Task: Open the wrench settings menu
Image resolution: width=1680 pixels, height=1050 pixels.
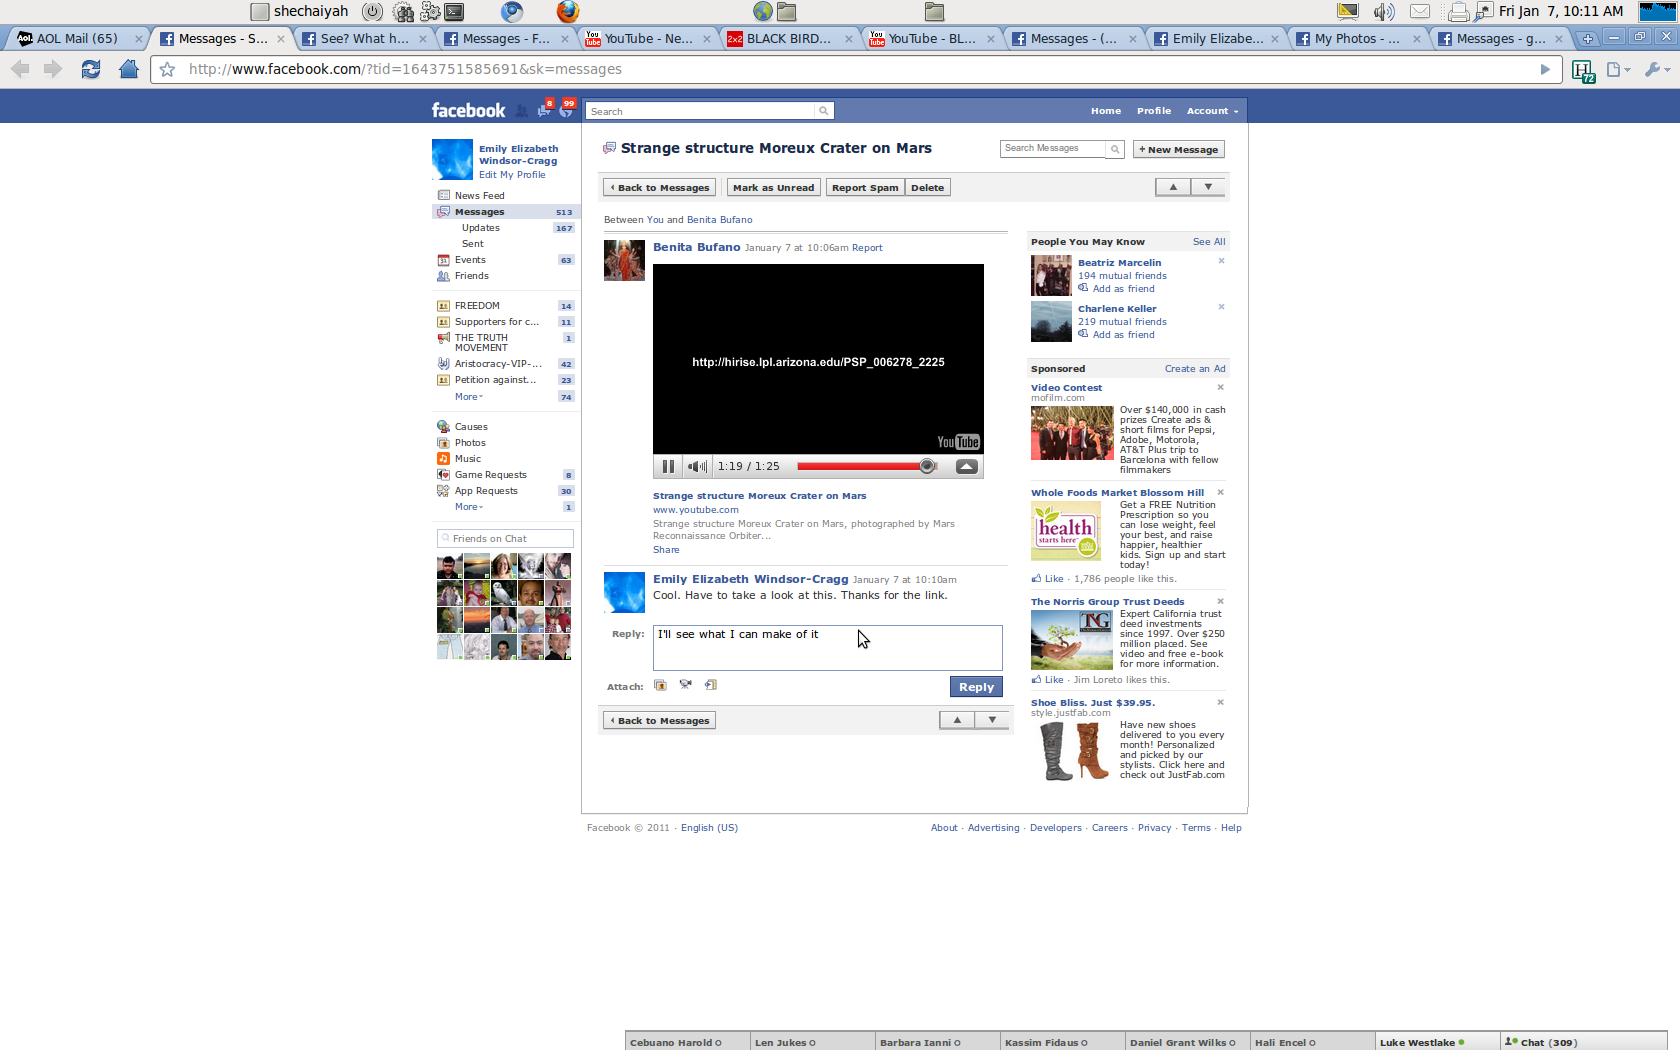Action: coord(1657,69)
